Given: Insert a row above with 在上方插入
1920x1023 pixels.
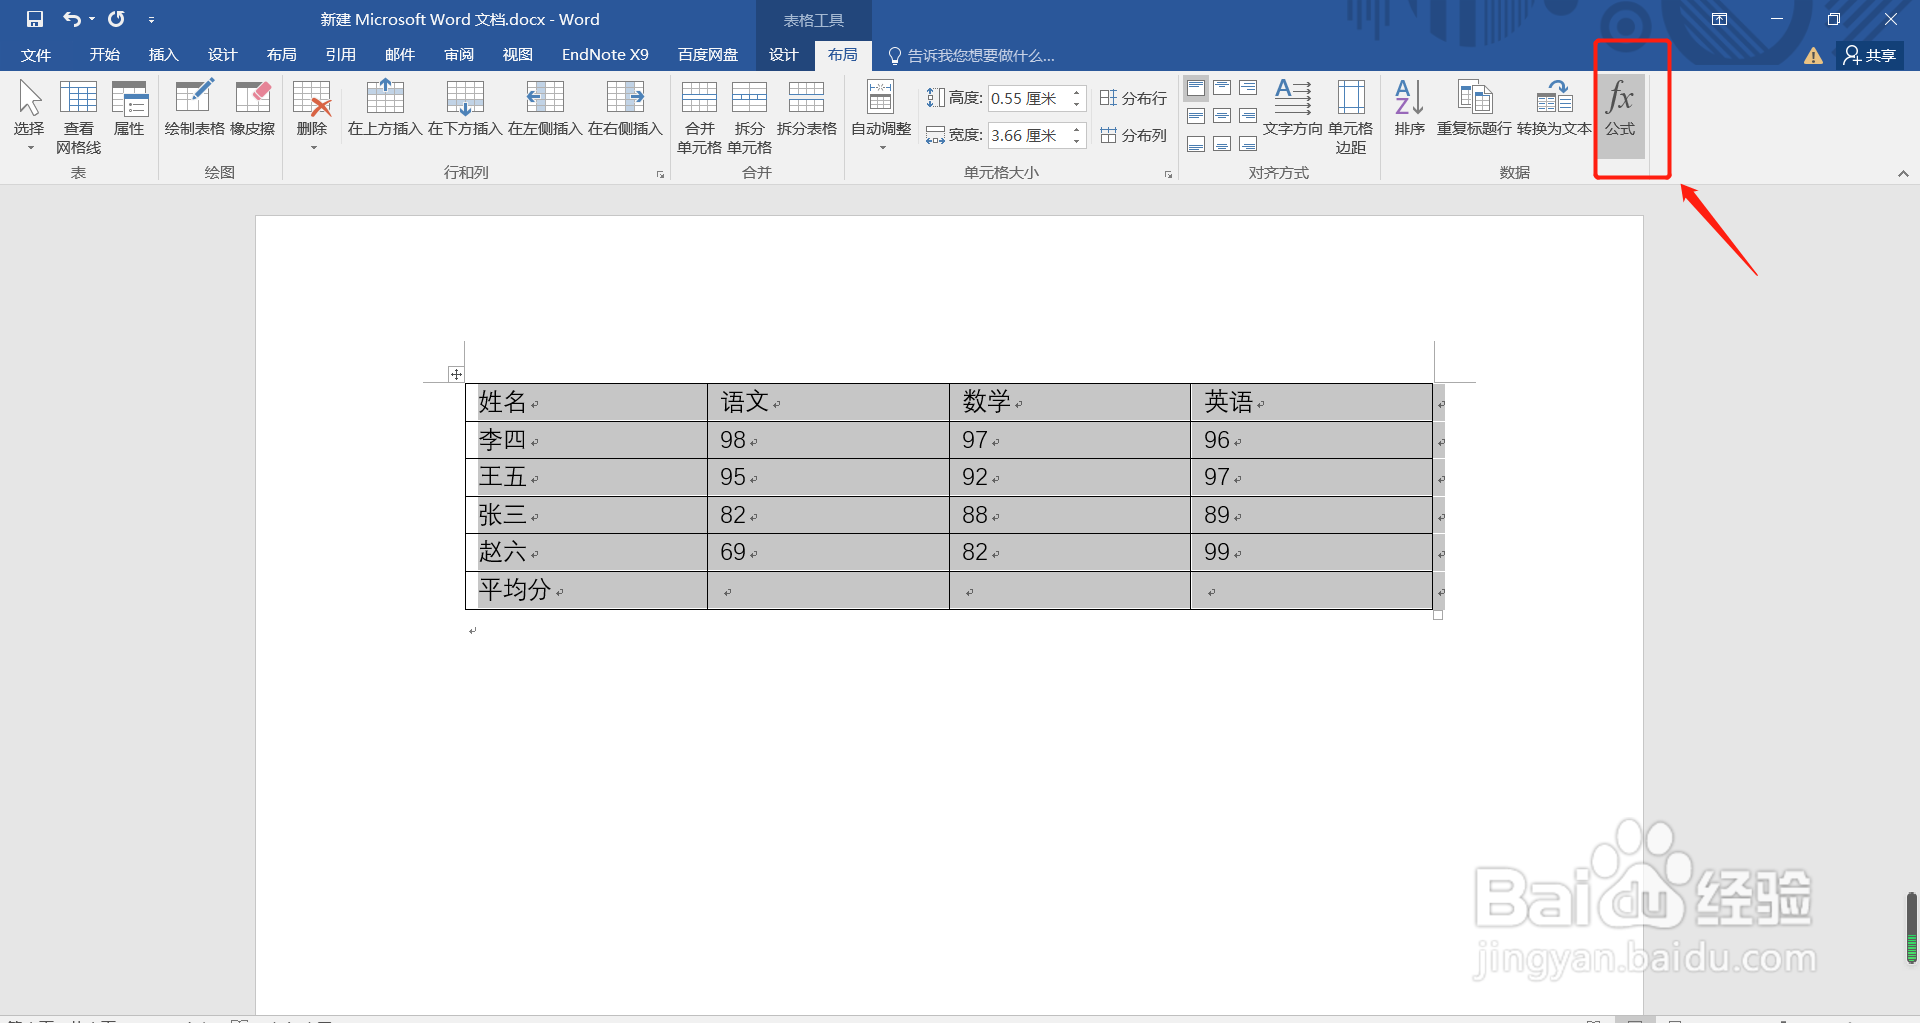Looking at the screenshot, I should click(x=383, y=112).
